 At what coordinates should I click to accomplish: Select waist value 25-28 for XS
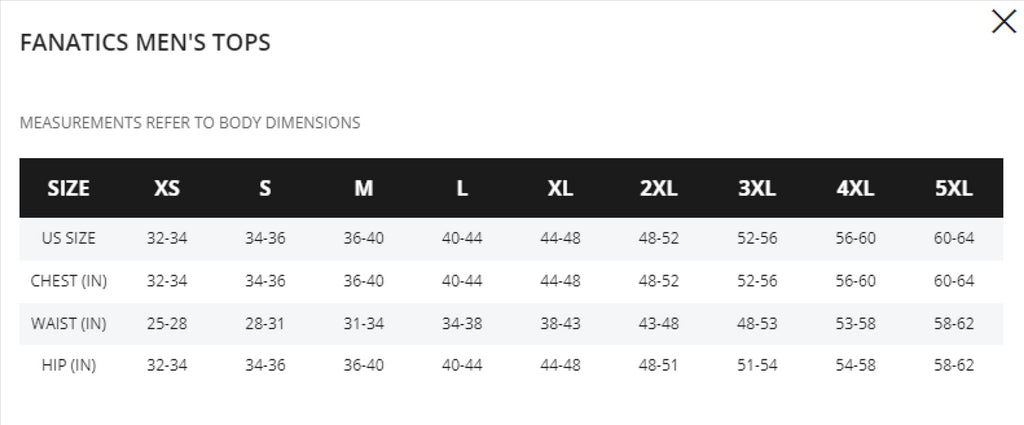pyautogui.click(x=167, y=323)
